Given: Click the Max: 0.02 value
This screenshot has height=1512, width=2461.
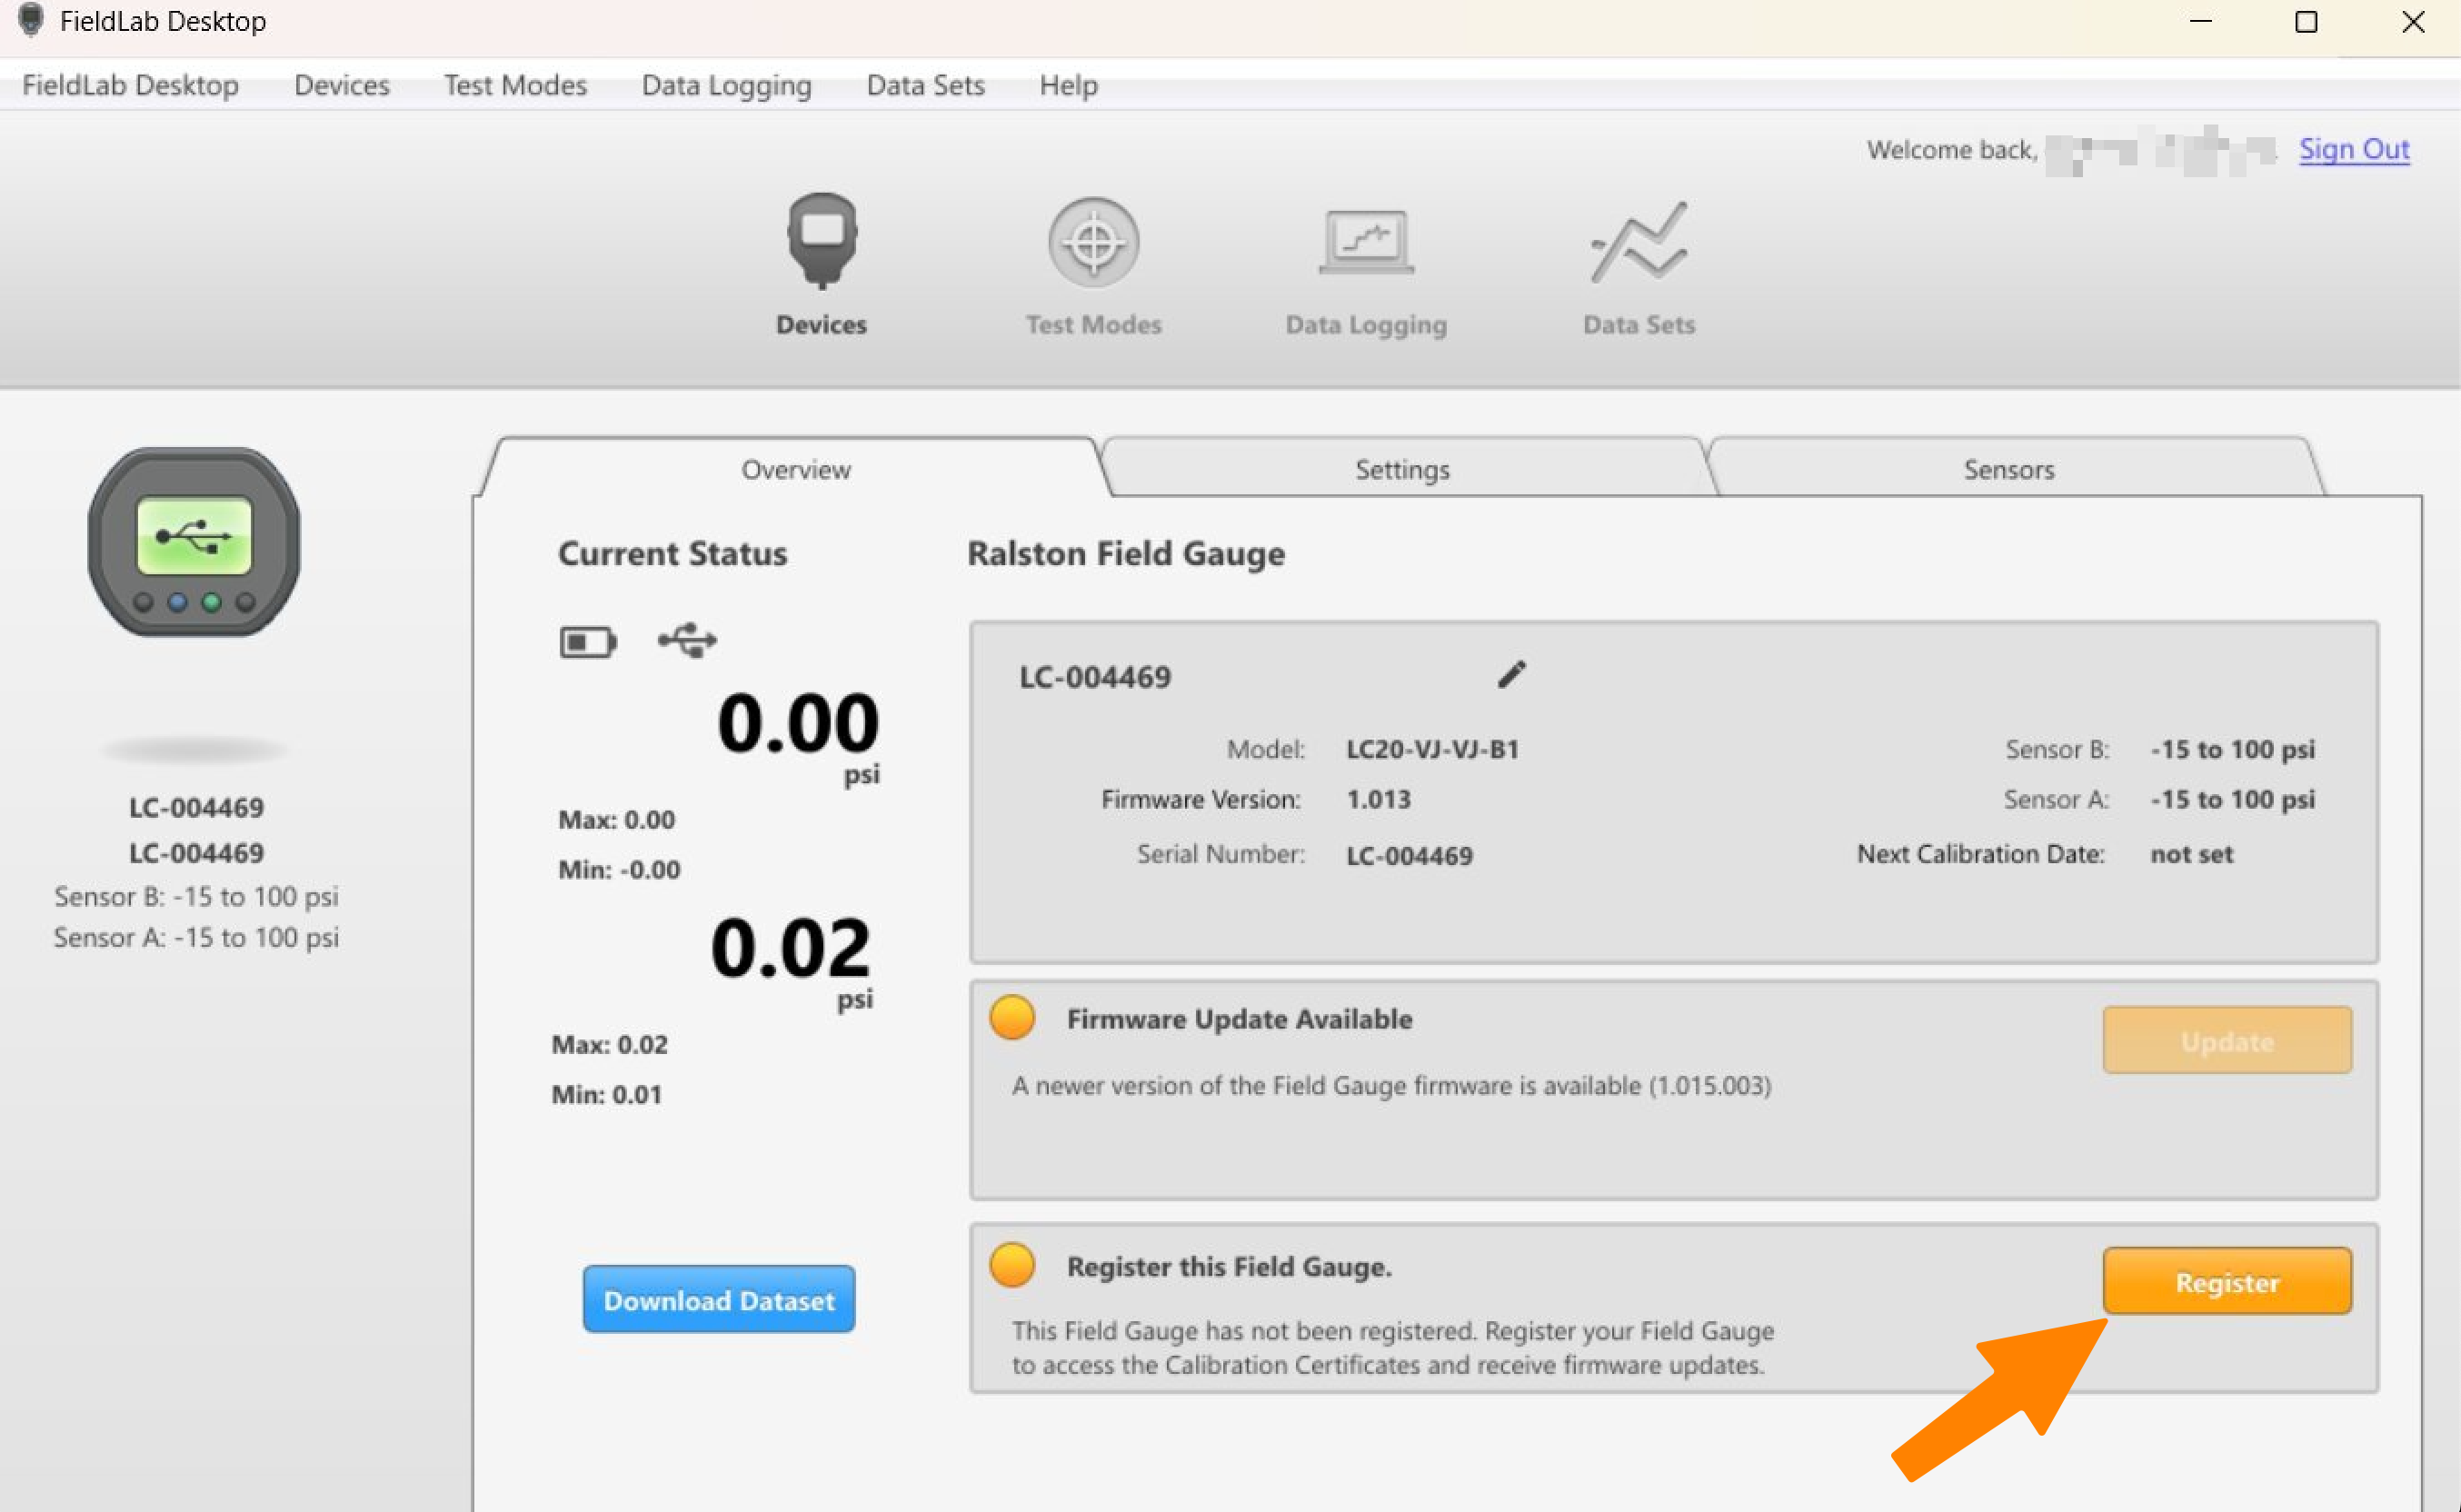Looking at the screenshot, I should tap(609, 1044).
